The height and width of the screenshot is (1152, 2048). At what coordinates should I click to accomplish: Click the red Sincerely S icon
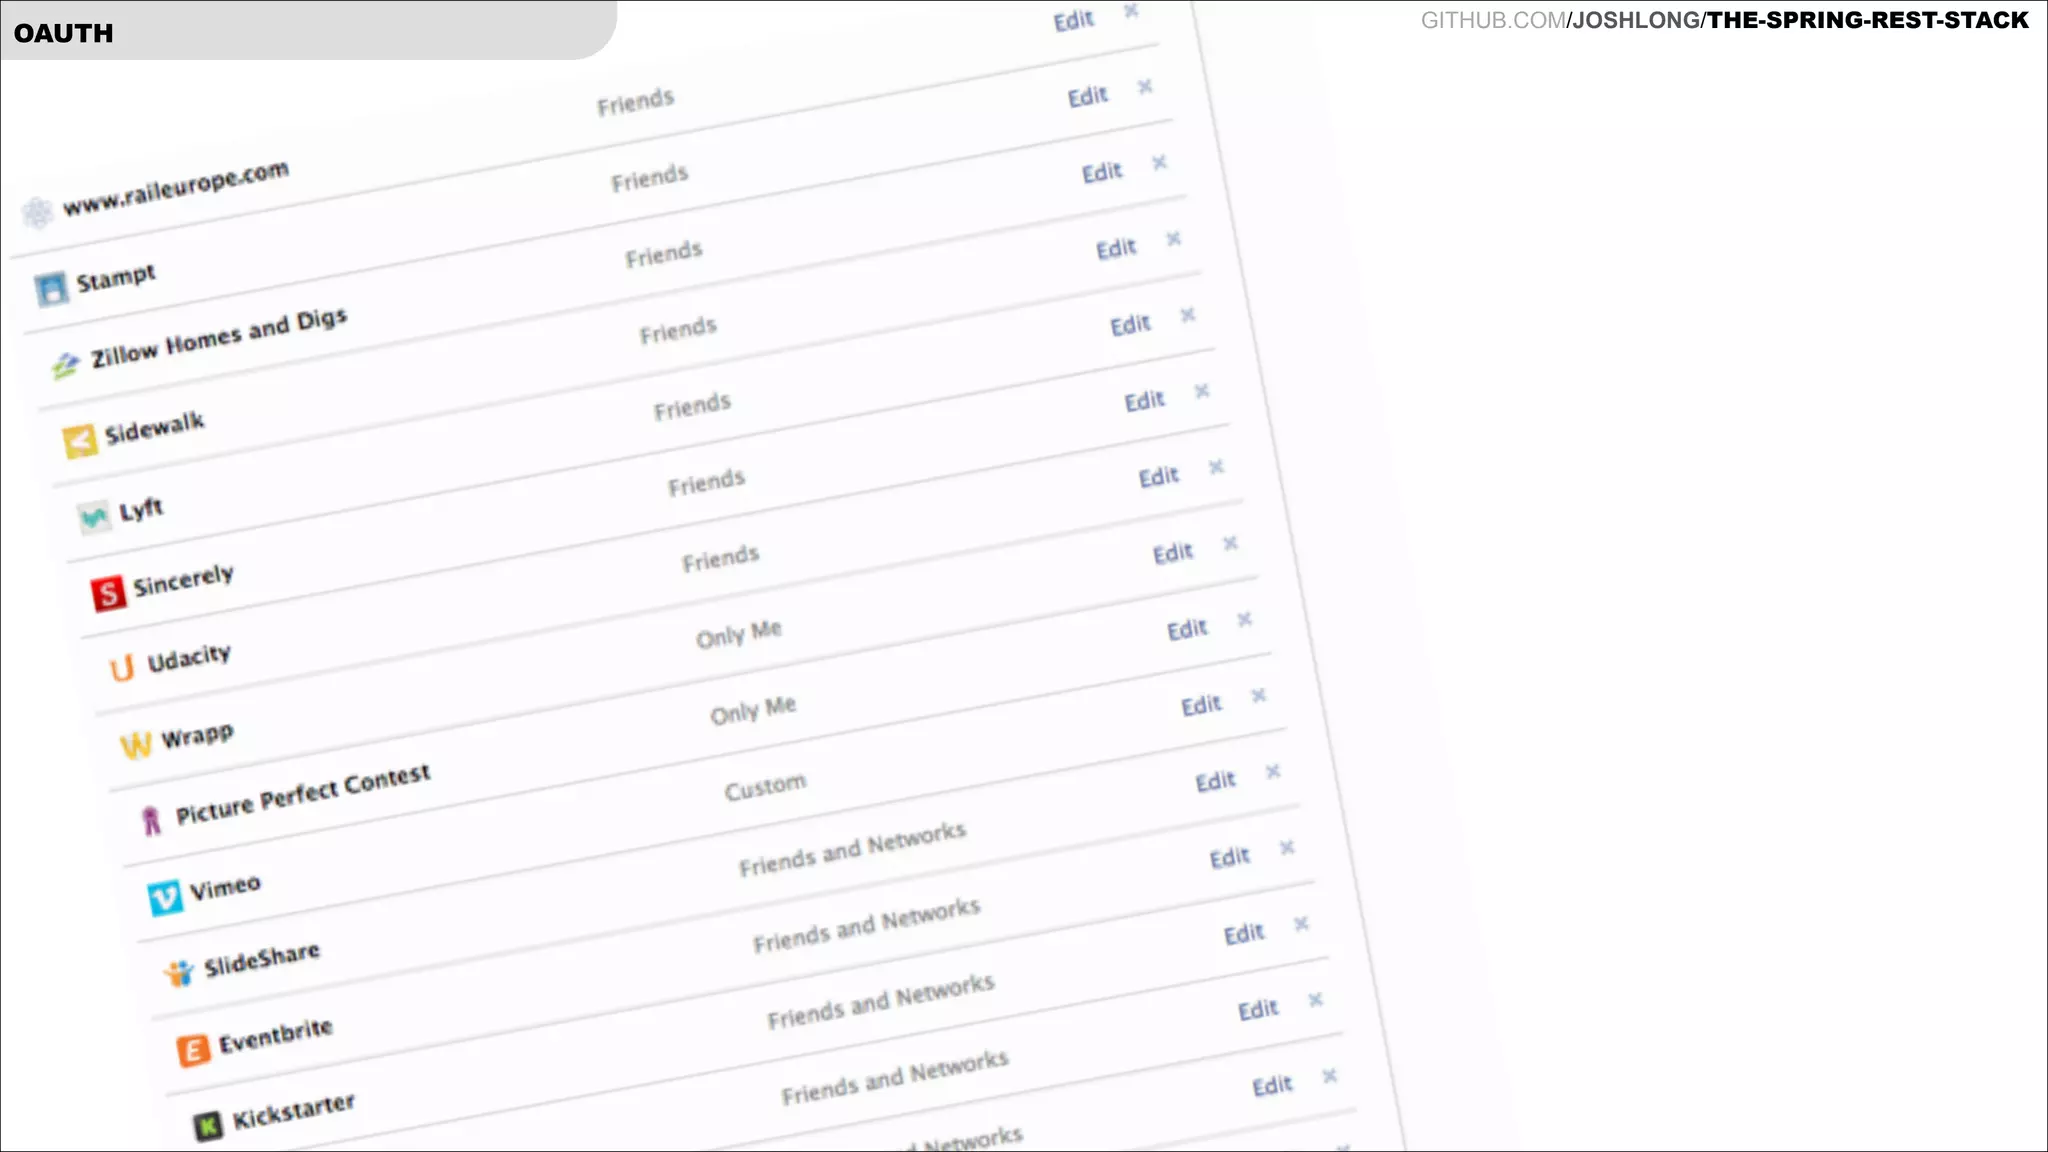click(108, 592)
